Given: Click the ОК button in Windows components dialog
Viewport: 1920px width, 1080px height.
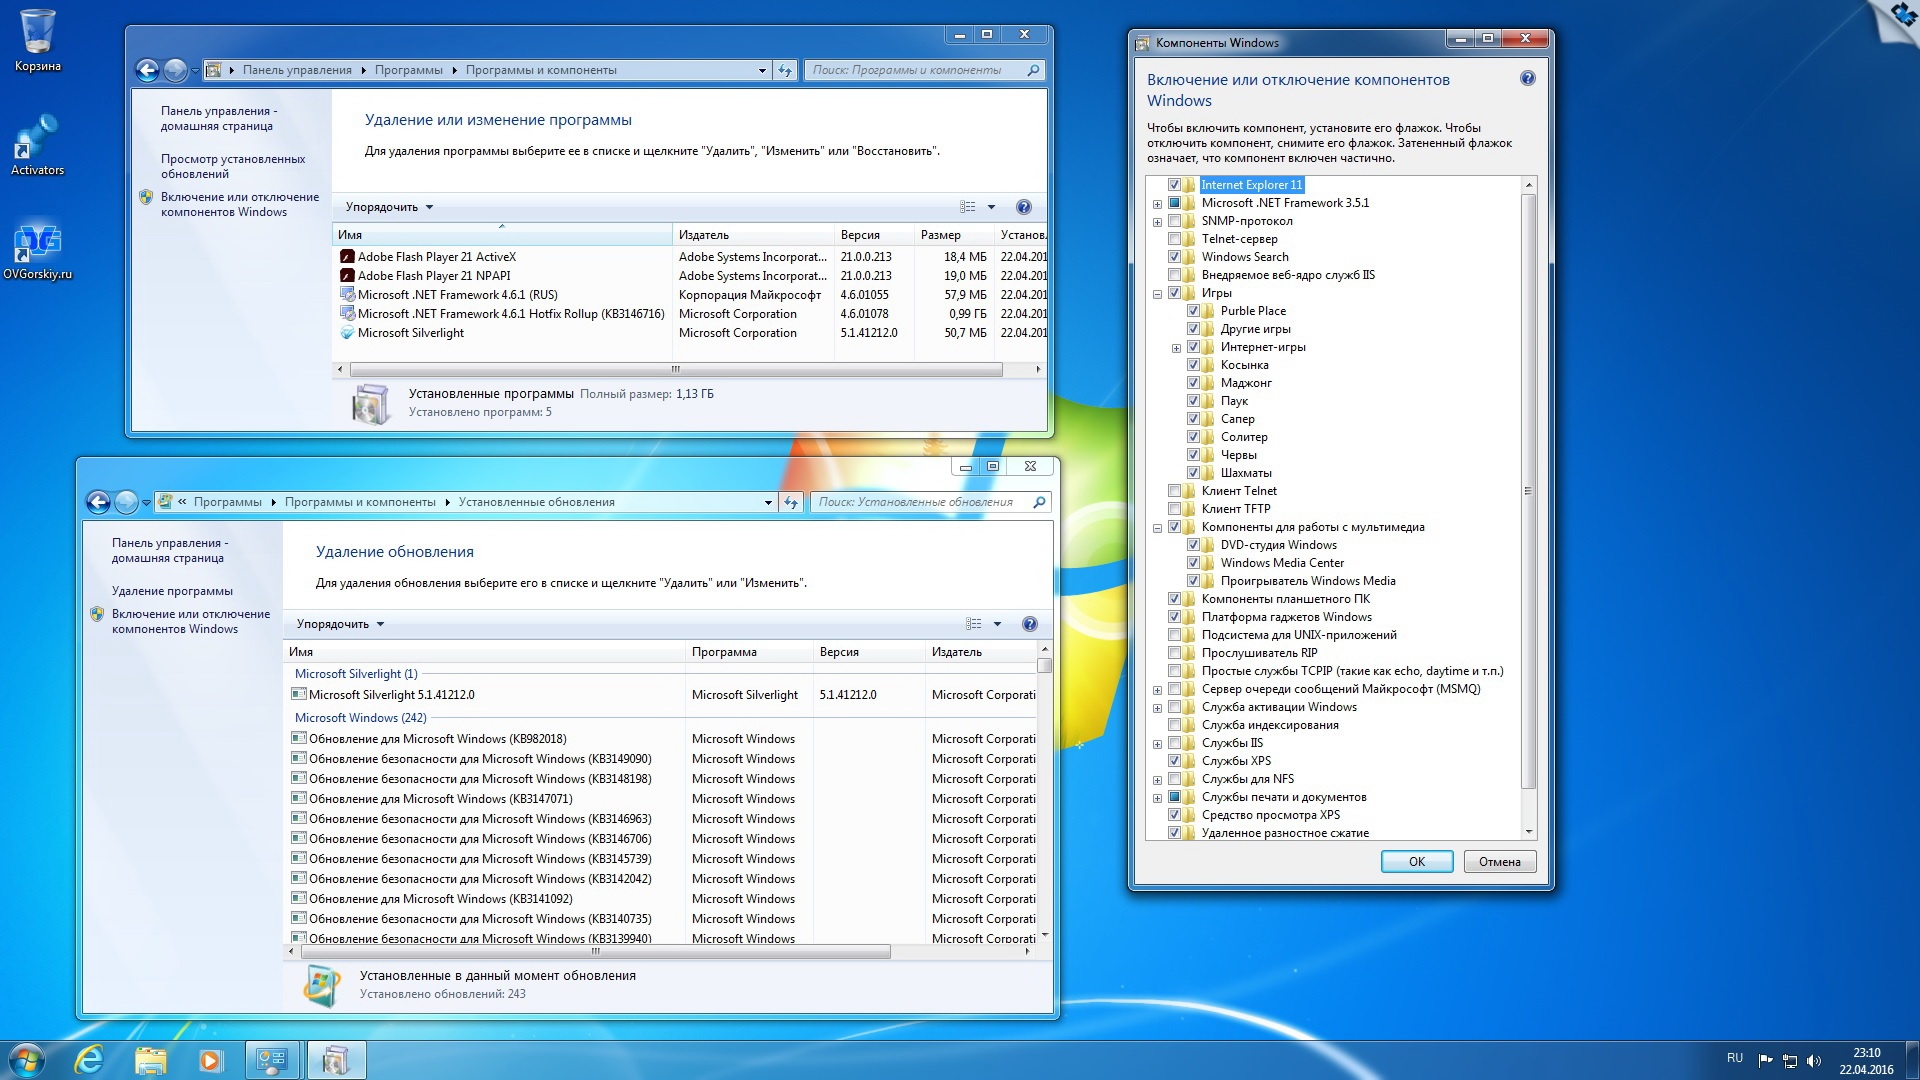Looking at the screenshot, I should (1416, 861).
